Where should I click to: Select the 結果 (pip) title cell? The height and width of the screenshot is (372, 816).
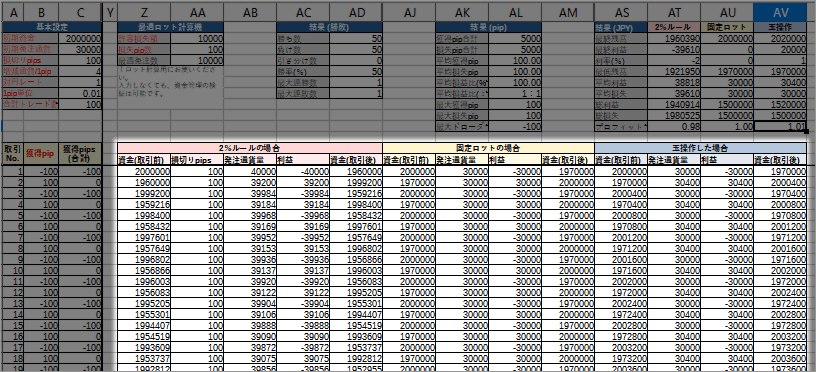point(488,27)
